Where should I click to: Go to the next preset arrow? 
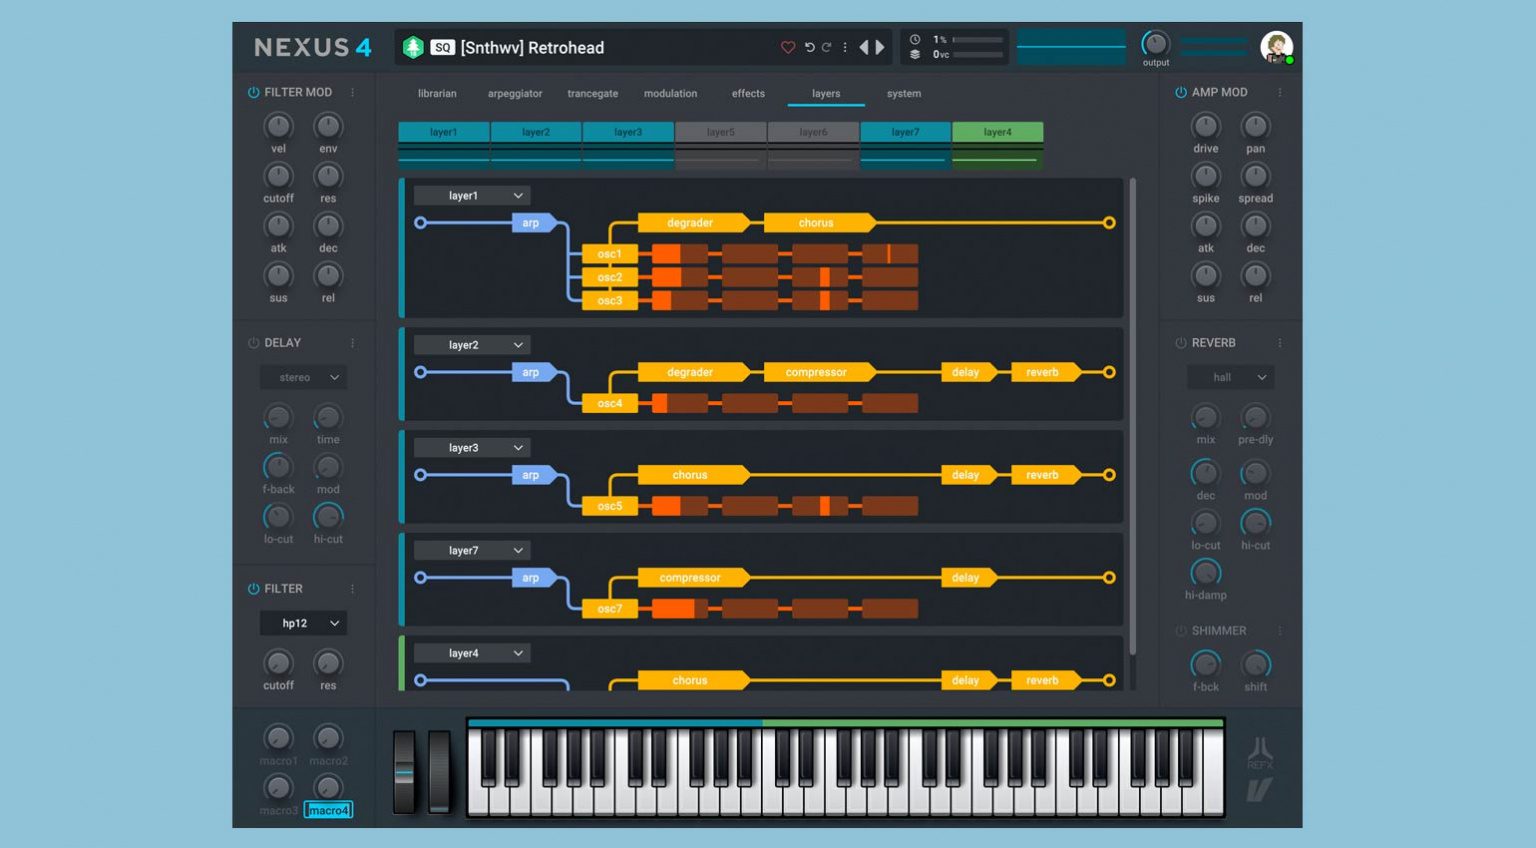tap(881, 47)
